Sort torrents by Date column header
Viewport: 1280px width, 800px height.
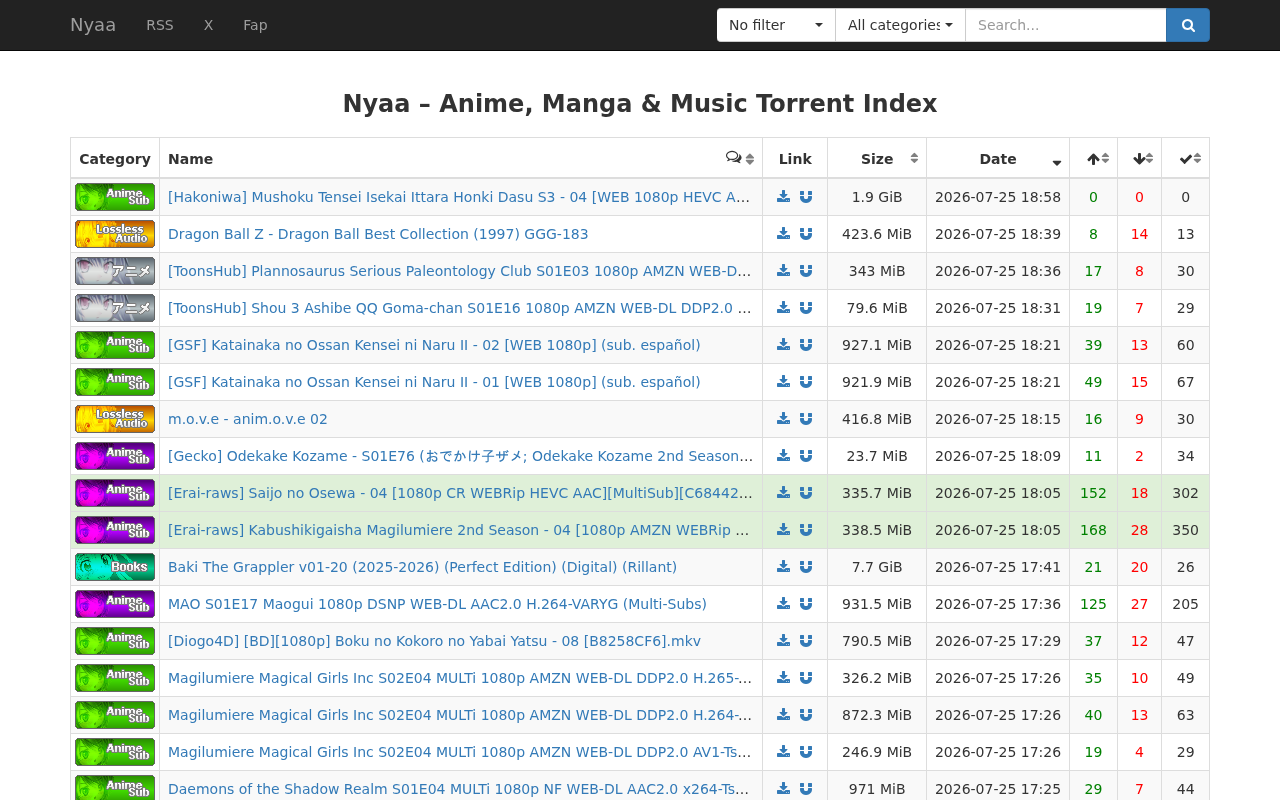(x=998, y=158)
